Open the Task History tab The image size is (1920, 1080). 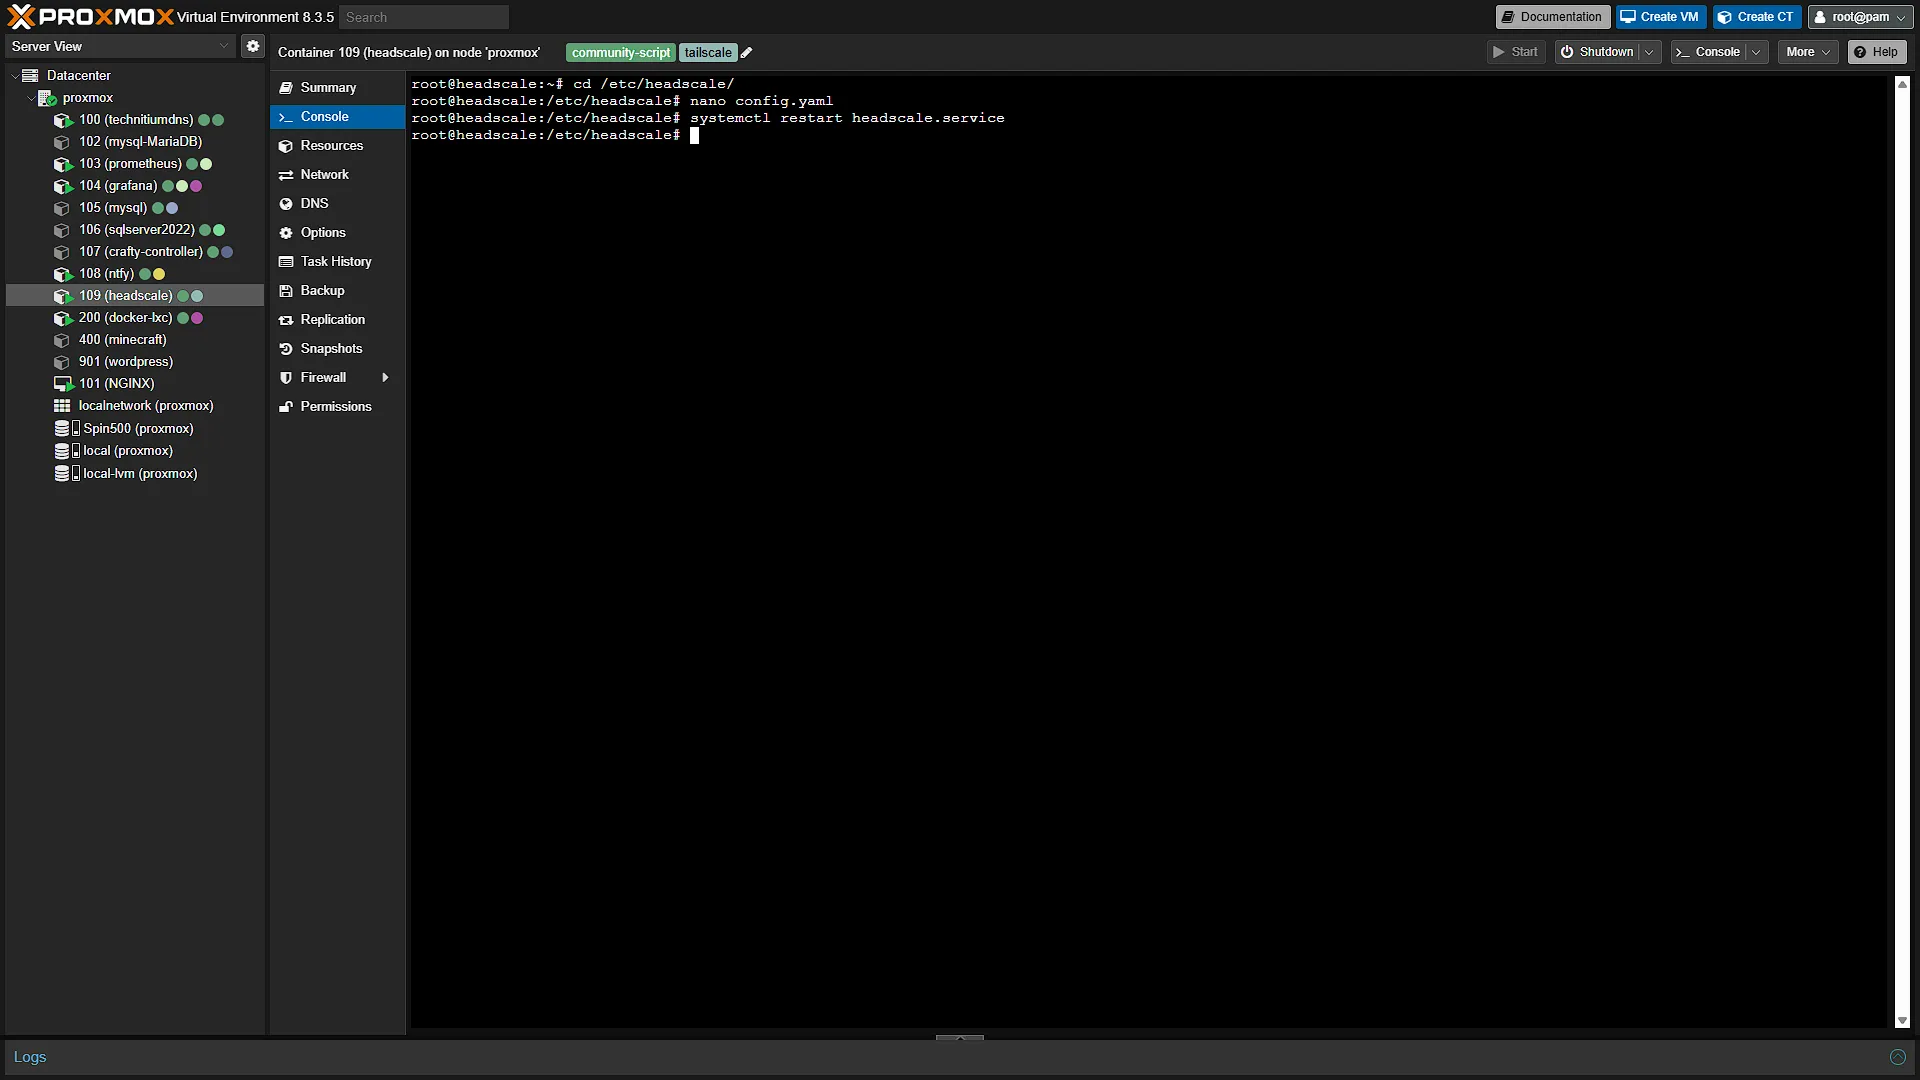click(x=337, y=262)
